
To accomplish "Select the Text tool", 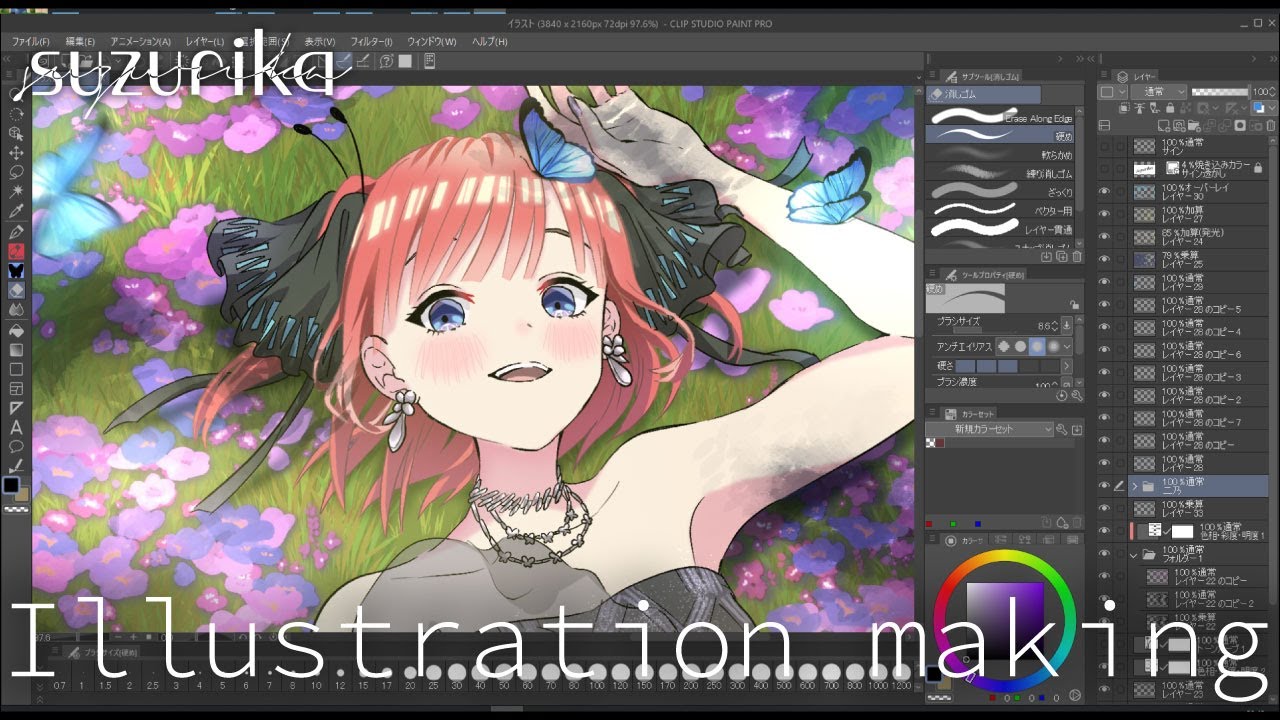I will [x=16, y=427].
